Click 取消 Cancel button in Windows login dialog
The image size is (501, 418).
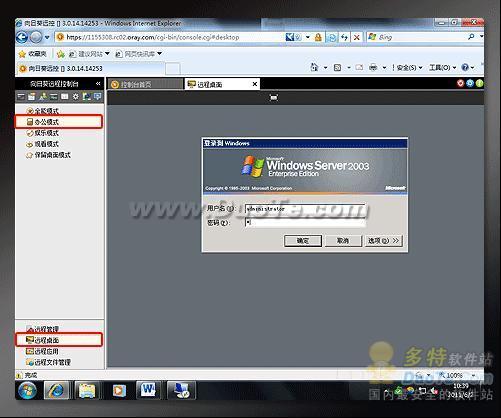(x=343, y=241)
